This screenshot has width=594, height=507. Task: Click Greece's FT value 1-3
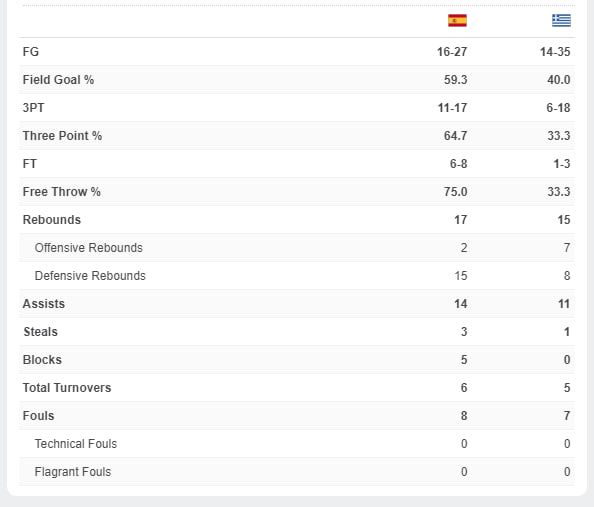tap(562, 164)
